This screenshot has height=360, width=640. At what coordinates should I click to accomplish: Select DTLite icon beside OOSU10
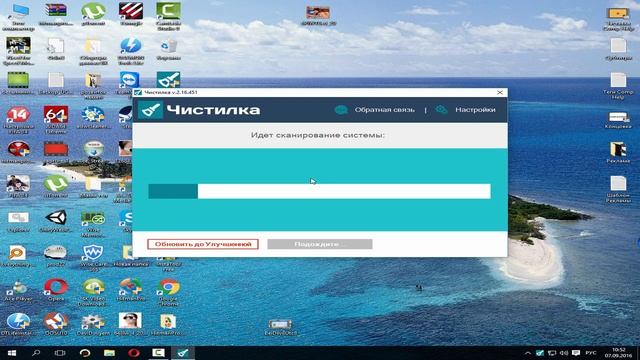point(18,324)
